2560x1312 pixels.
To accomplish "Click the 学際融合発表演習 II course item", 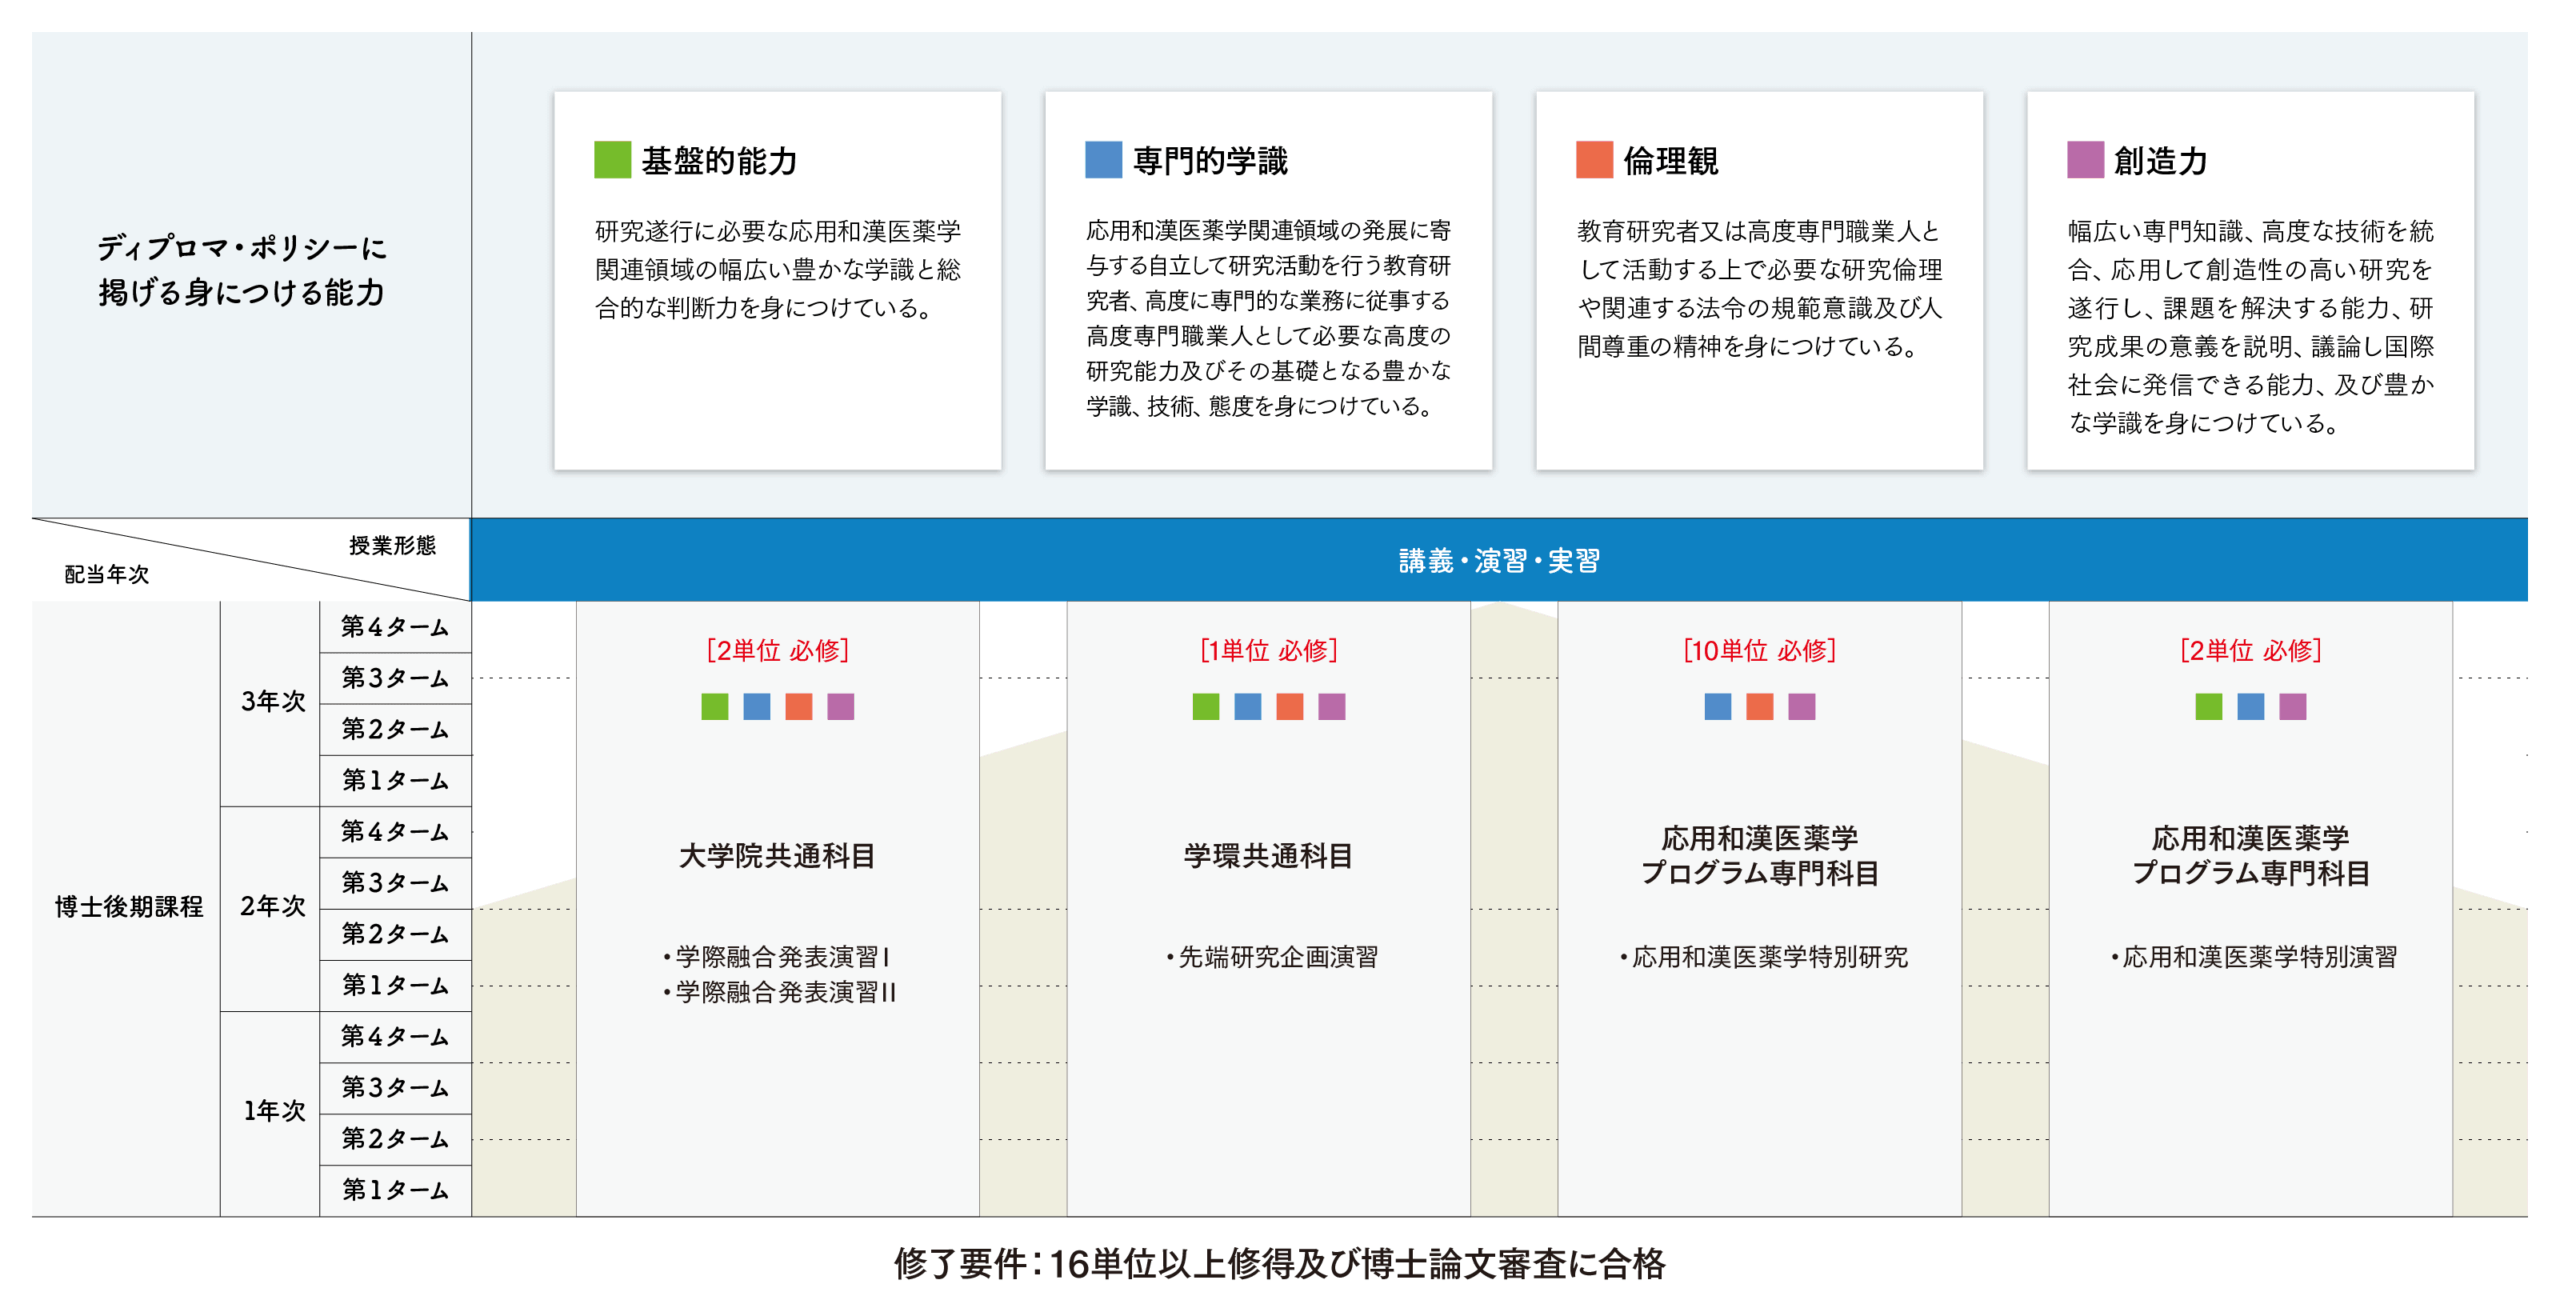I will click(x=781, y=992).
